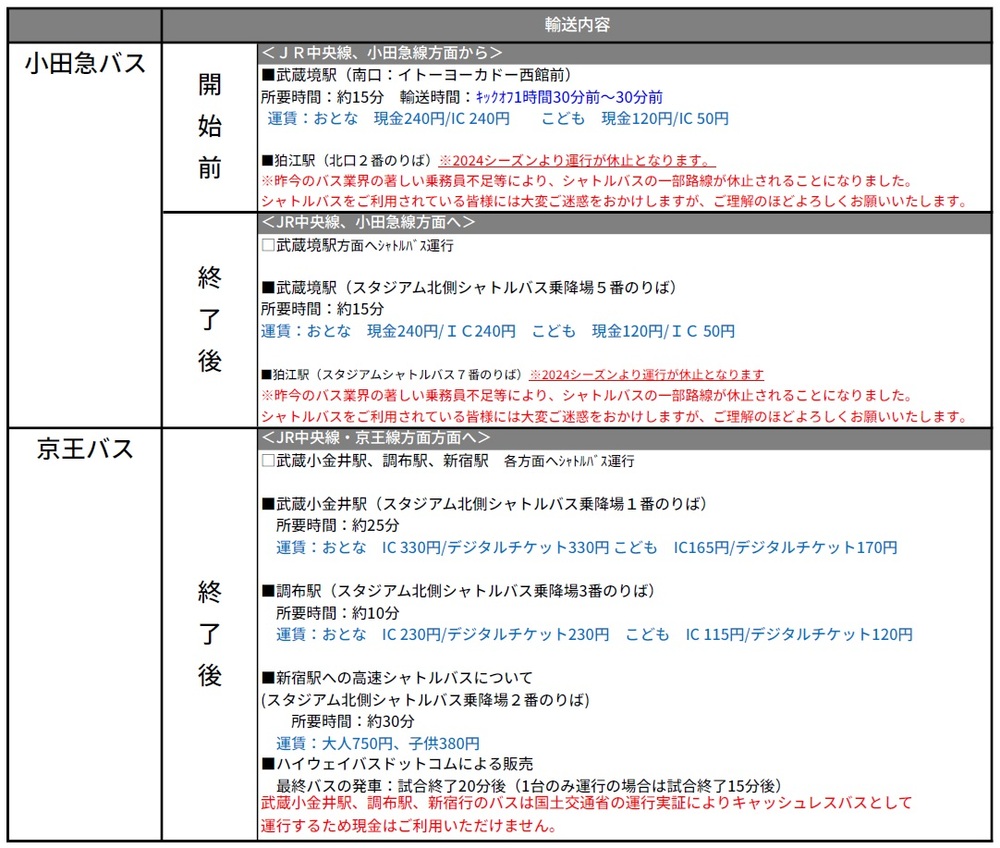
Task: Click the bullet before ハイウェイバスドットコムによる販売
Action: (267, 764)
